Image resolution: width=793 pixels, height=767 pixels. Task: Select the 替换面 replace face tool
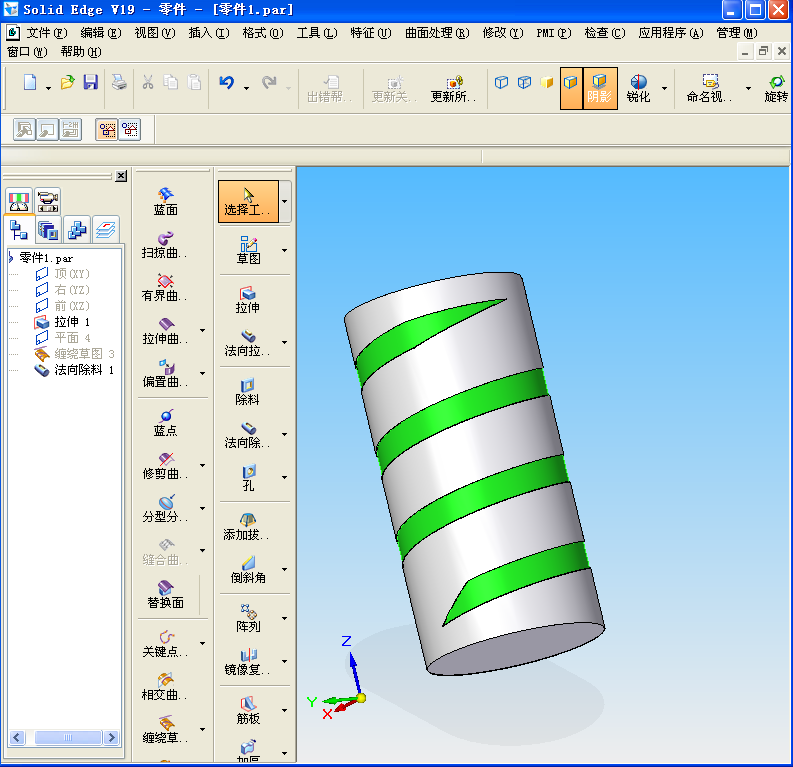tap(165, 595)
